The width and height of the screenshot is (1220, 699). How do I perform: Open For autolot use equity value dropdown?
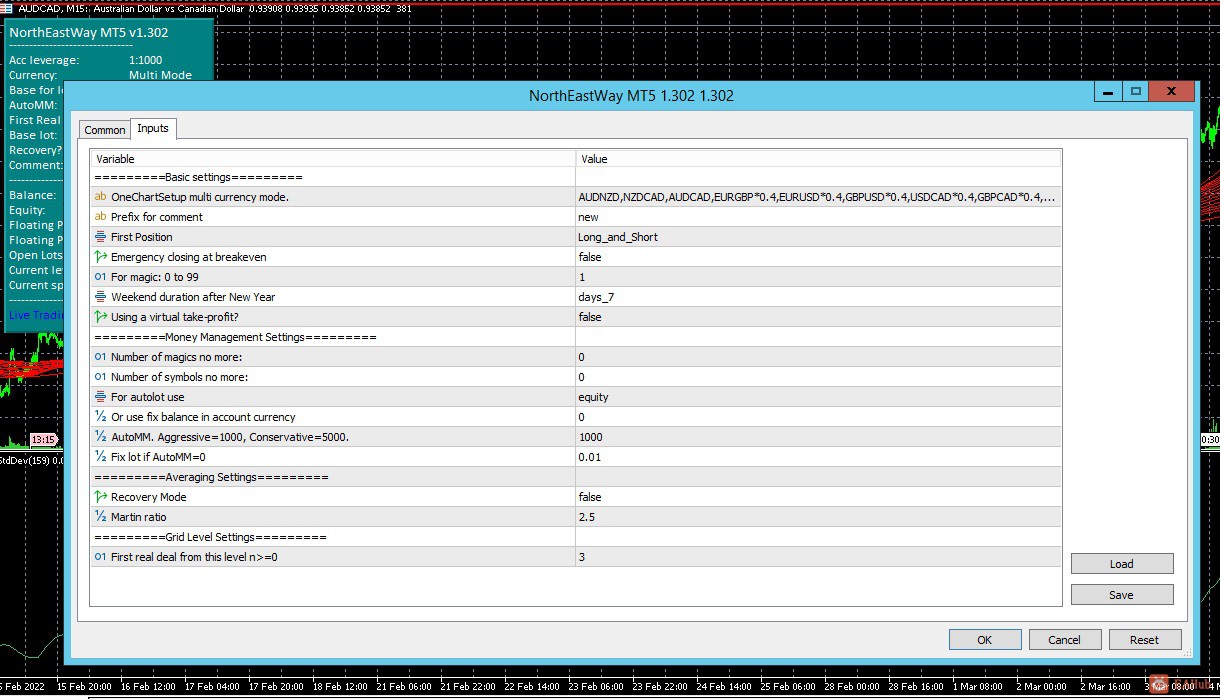(818, 397)
